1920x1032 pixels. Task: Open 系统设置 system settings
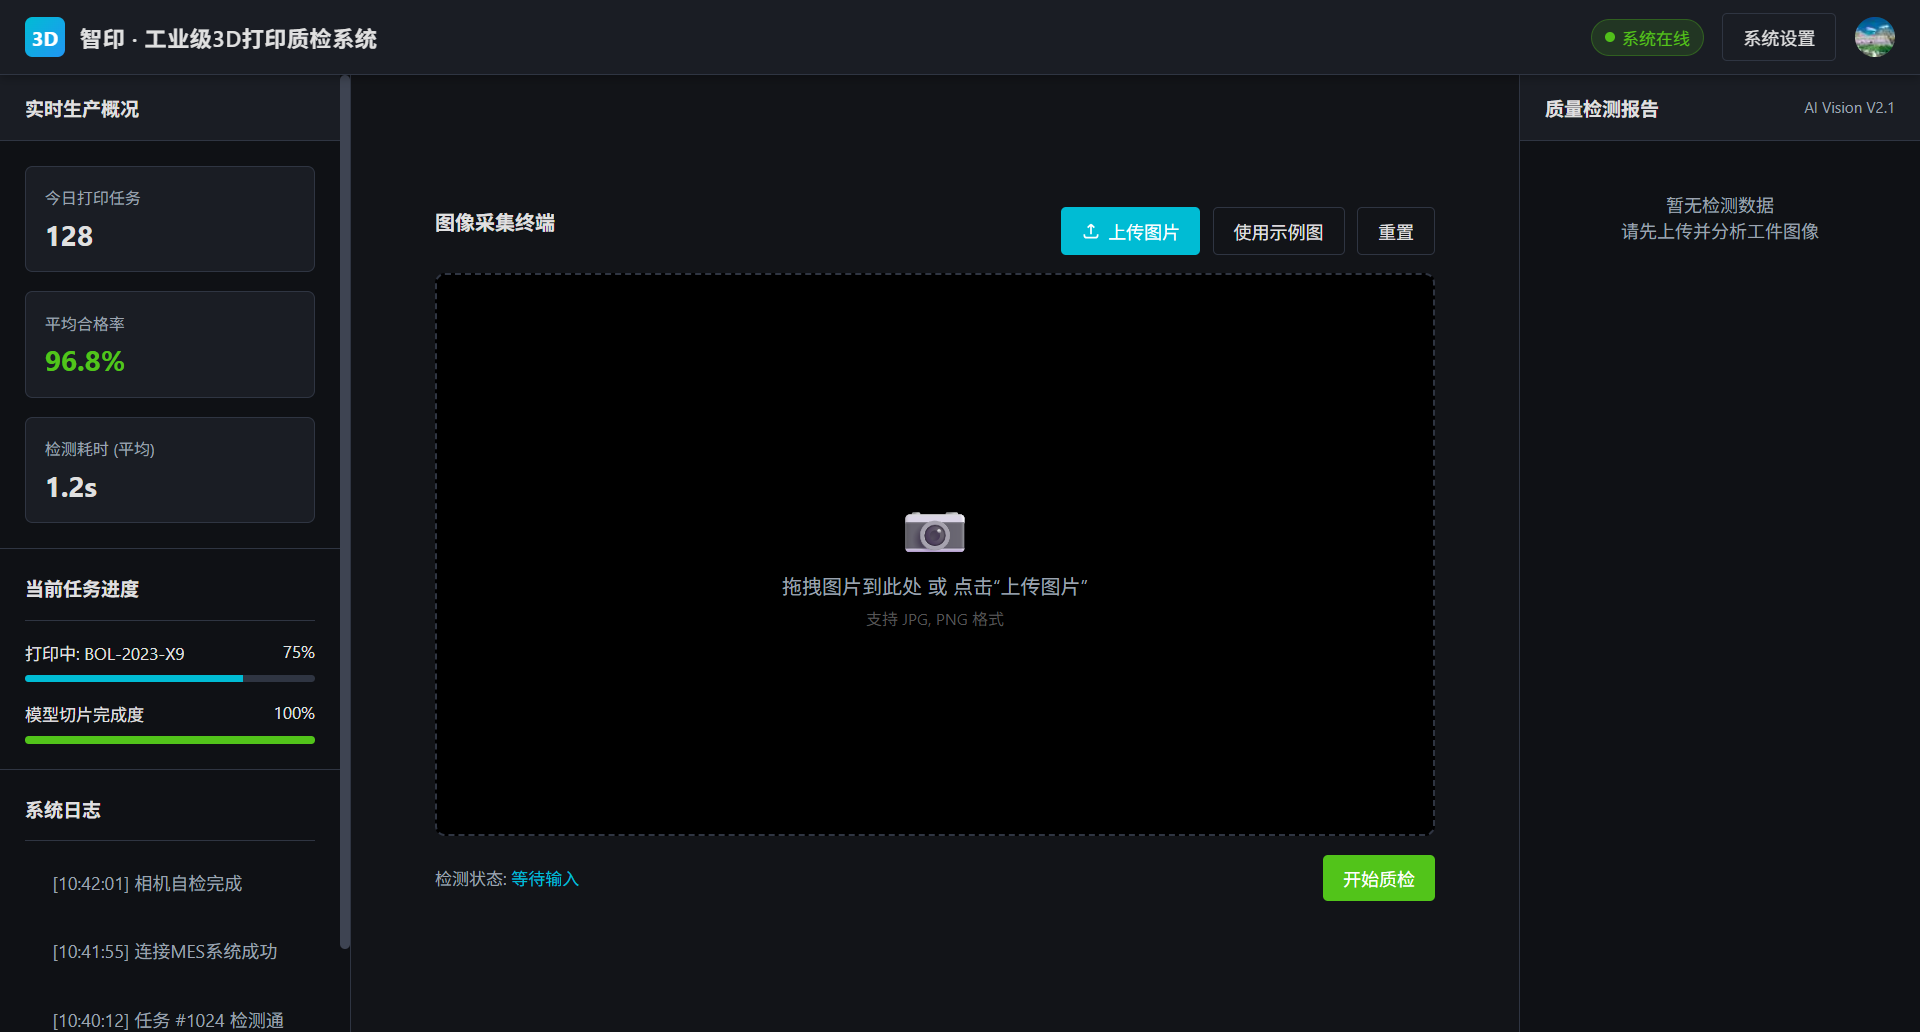1778,38
